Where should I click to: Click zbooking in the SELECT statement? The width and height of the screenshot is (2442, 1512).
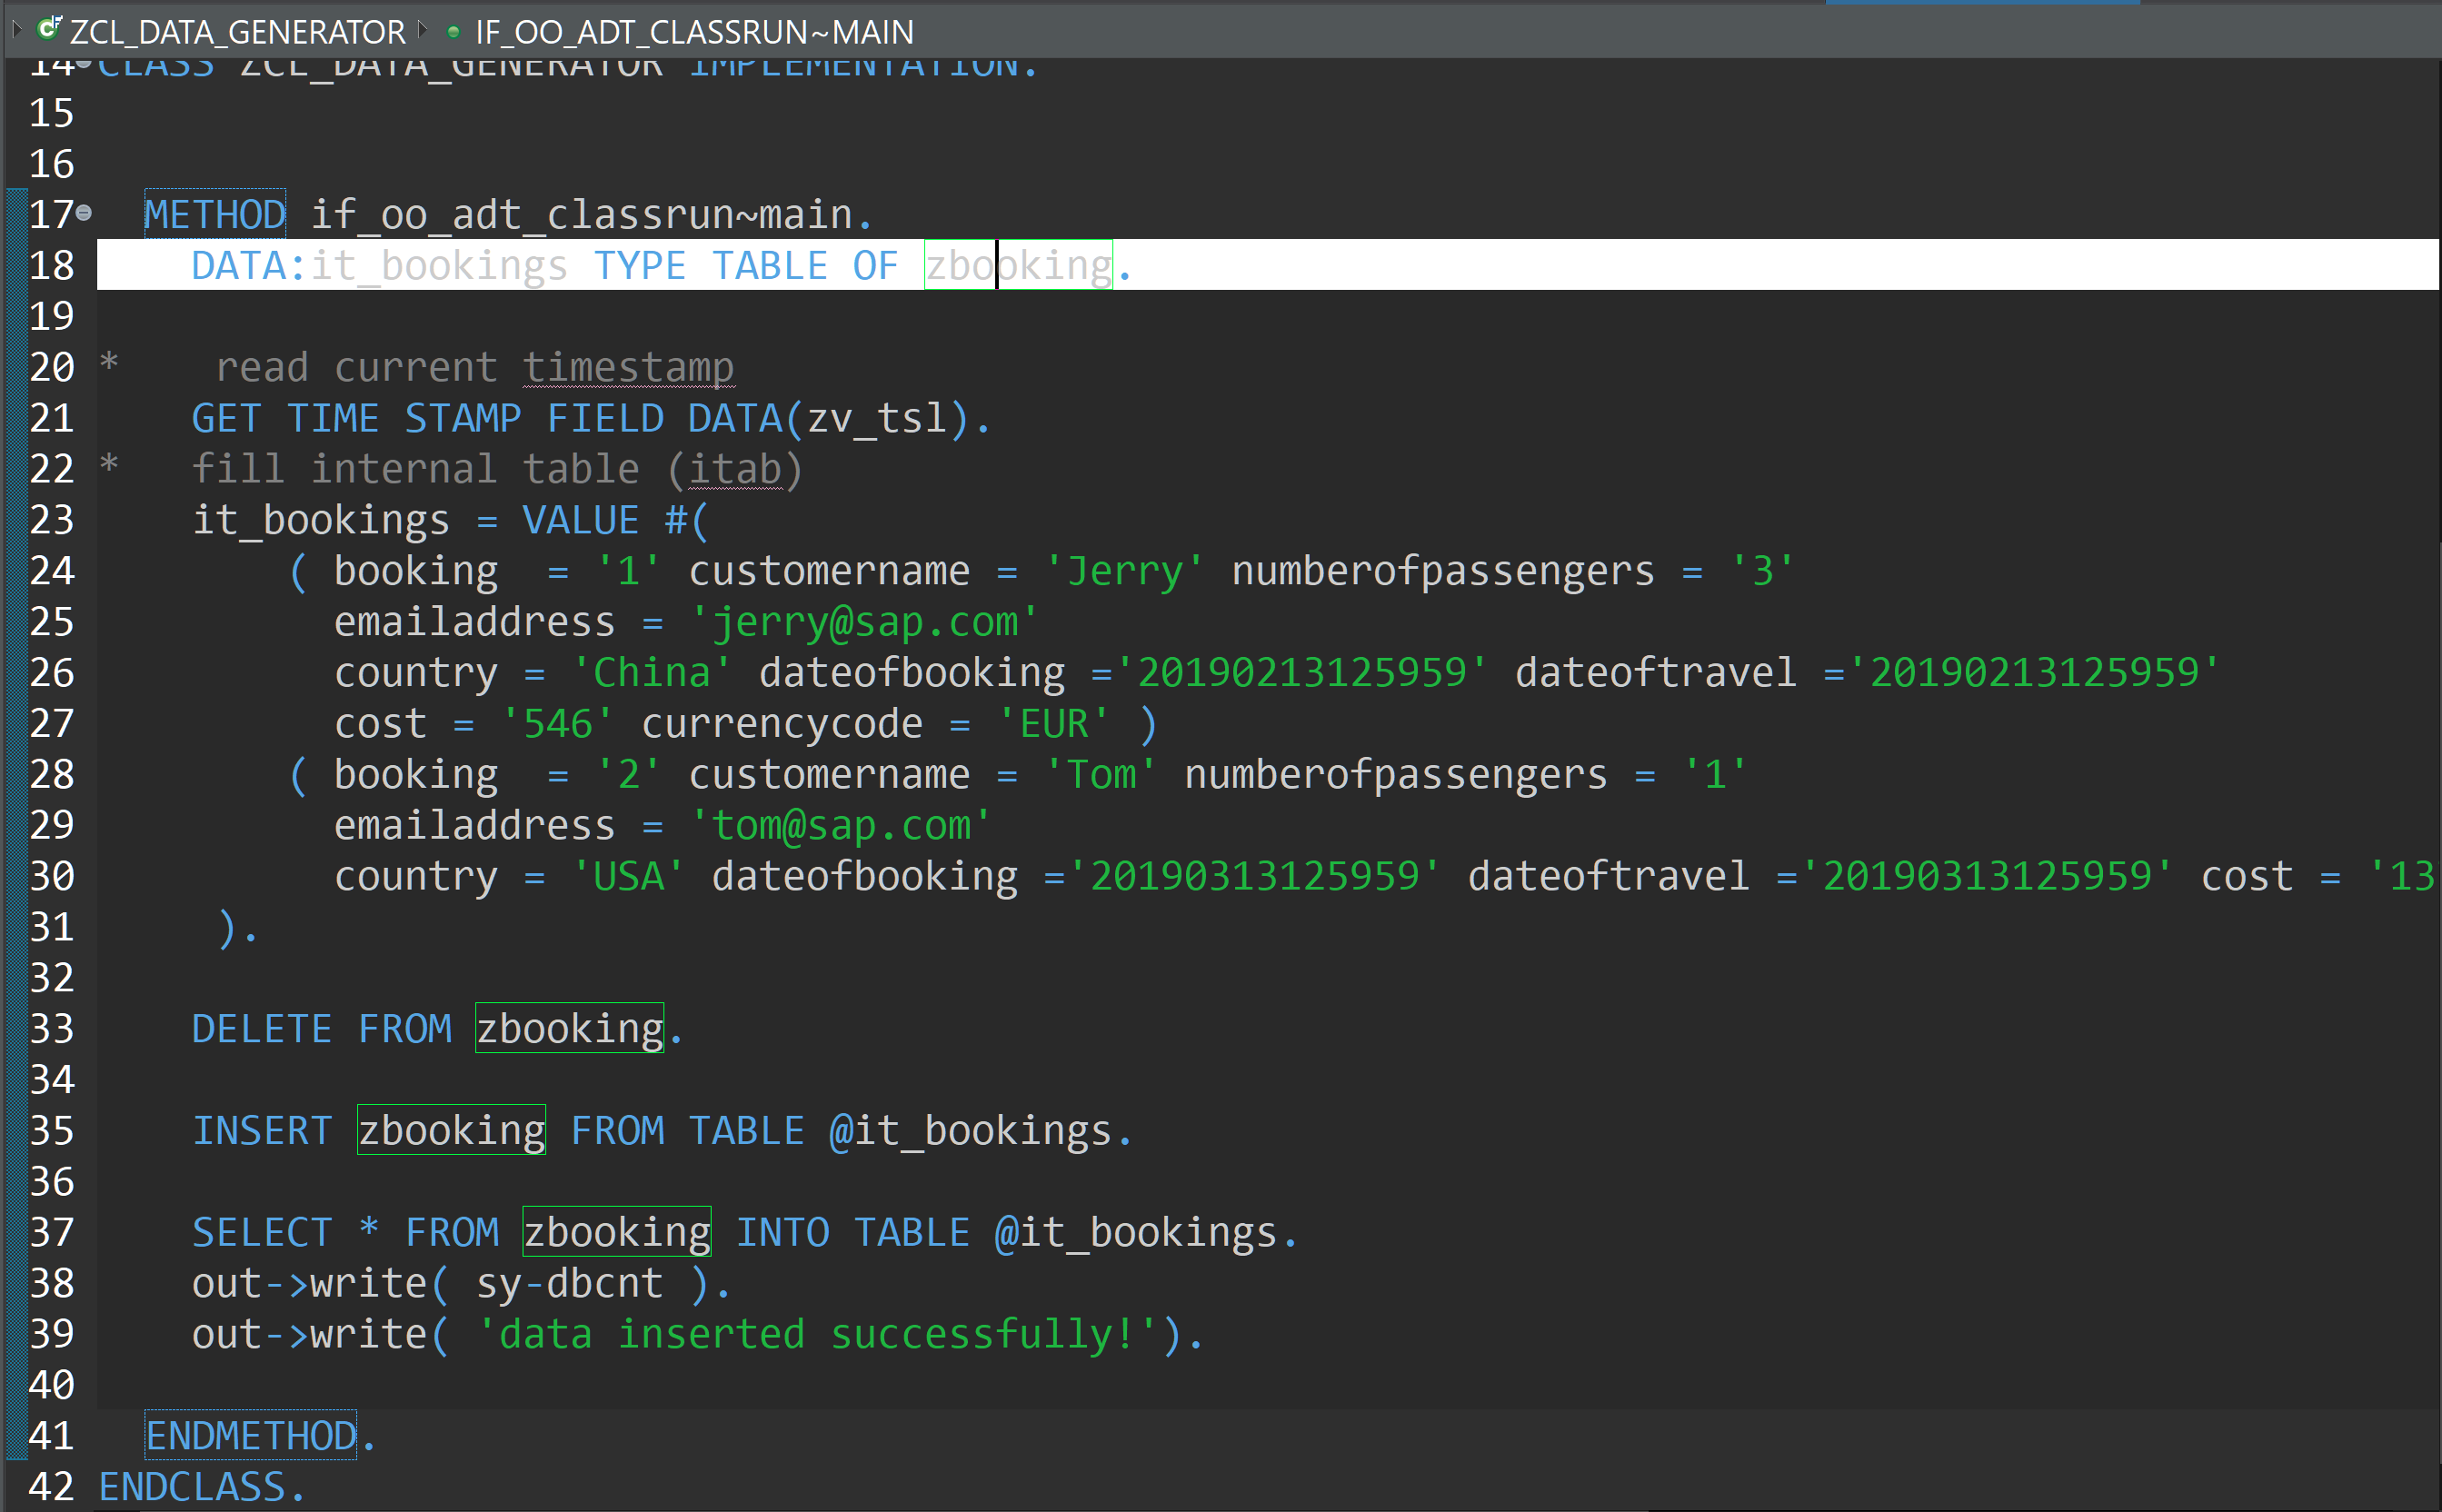tap(617, 1232)
